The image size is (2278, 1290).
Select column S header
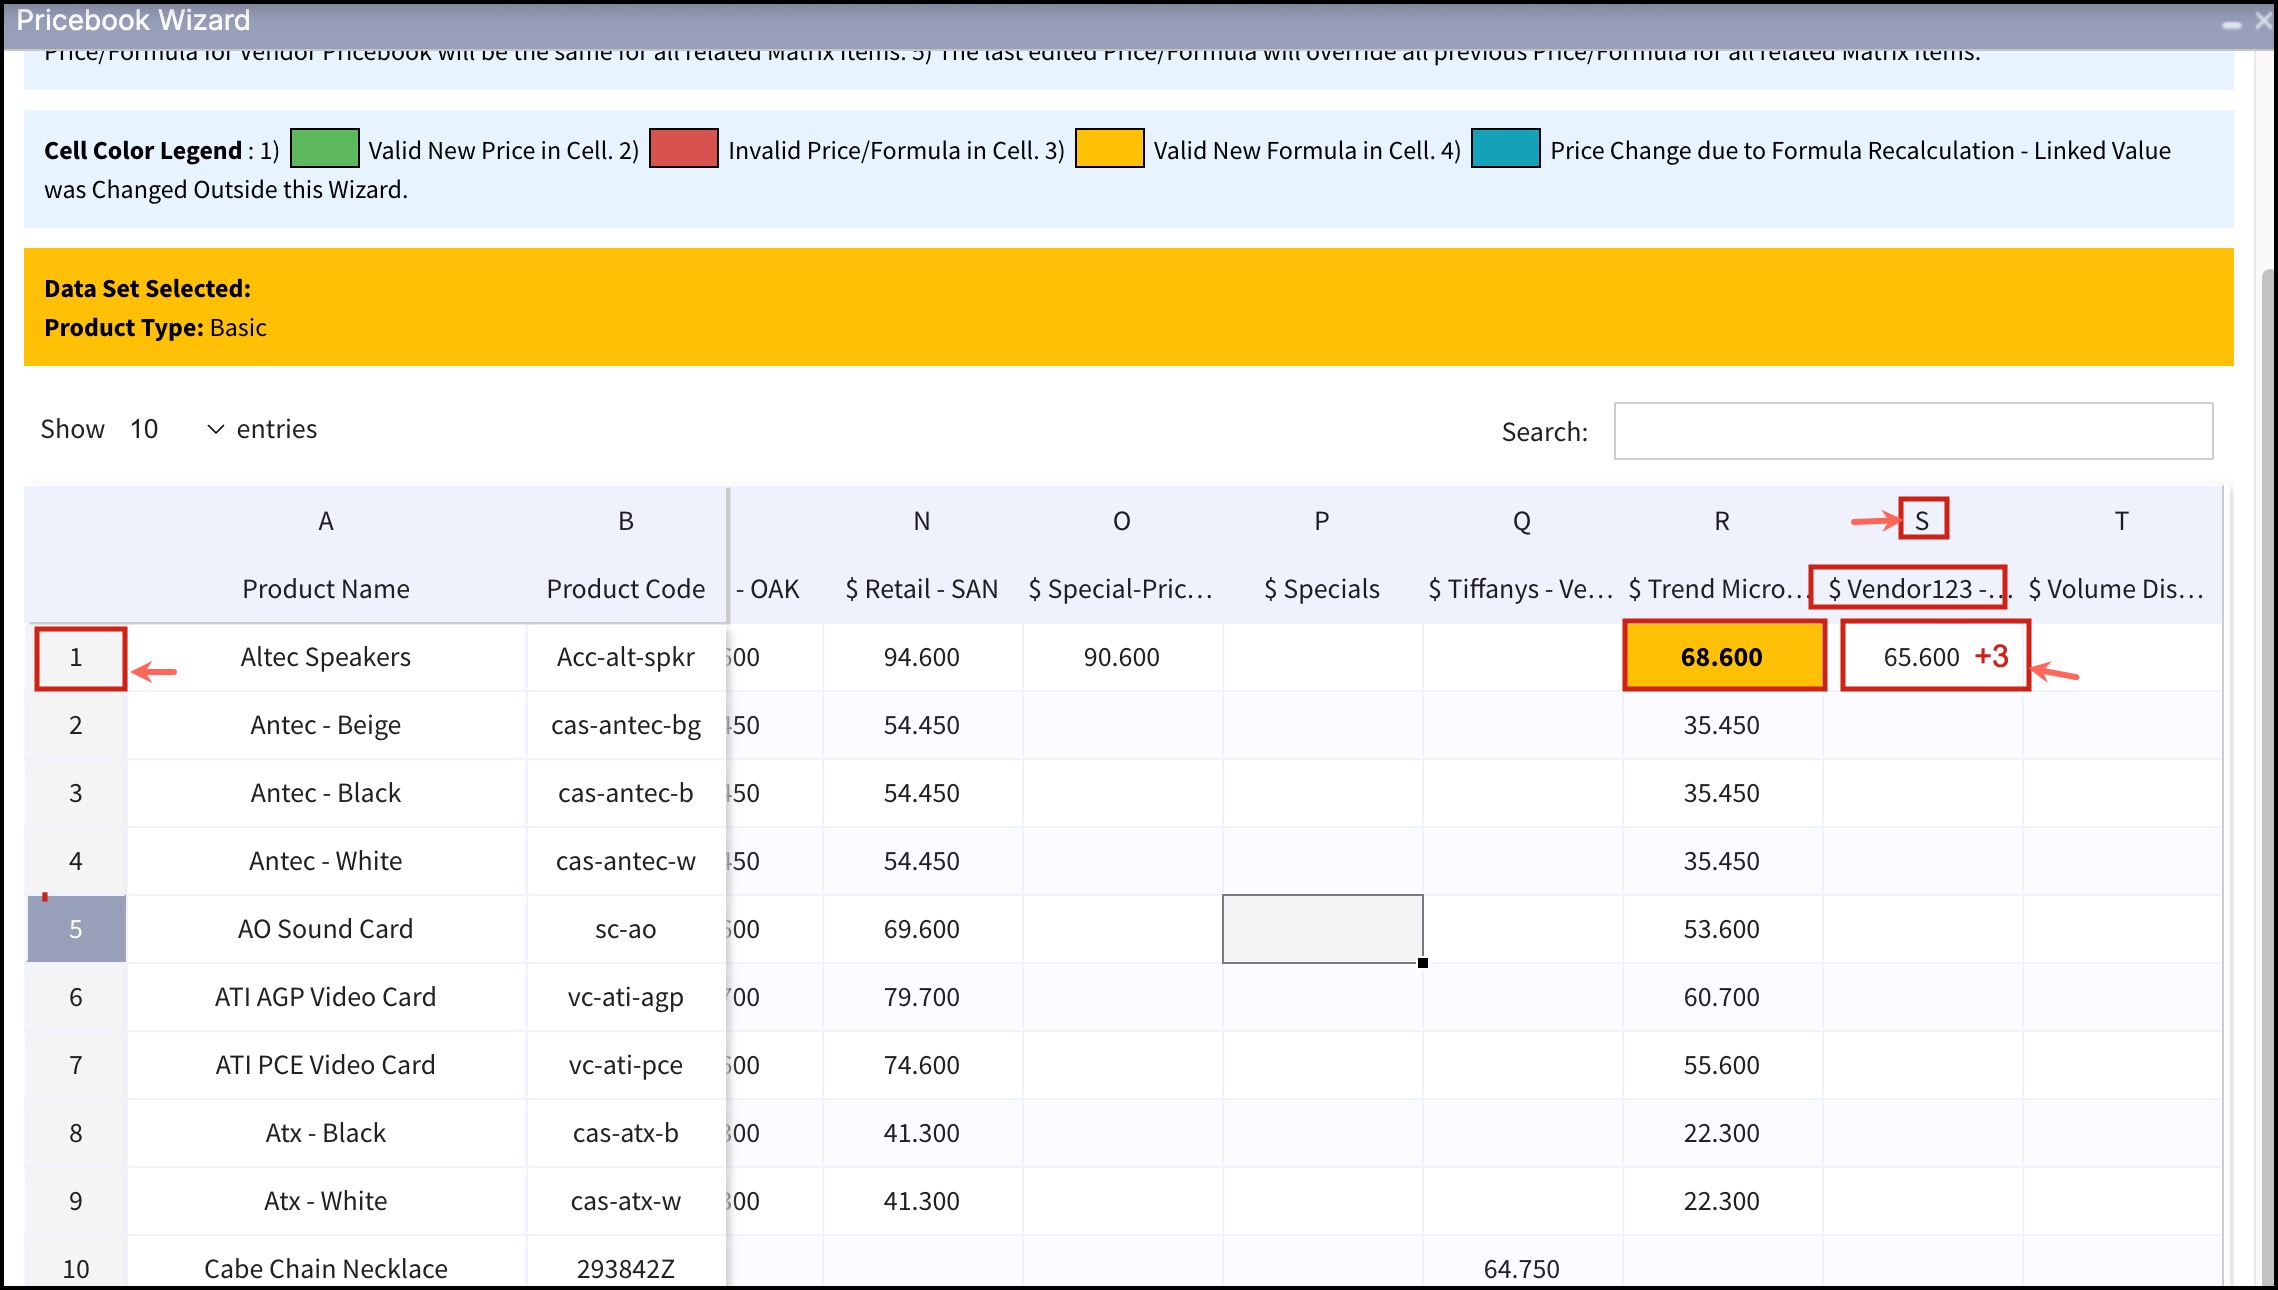(1922, 521)
